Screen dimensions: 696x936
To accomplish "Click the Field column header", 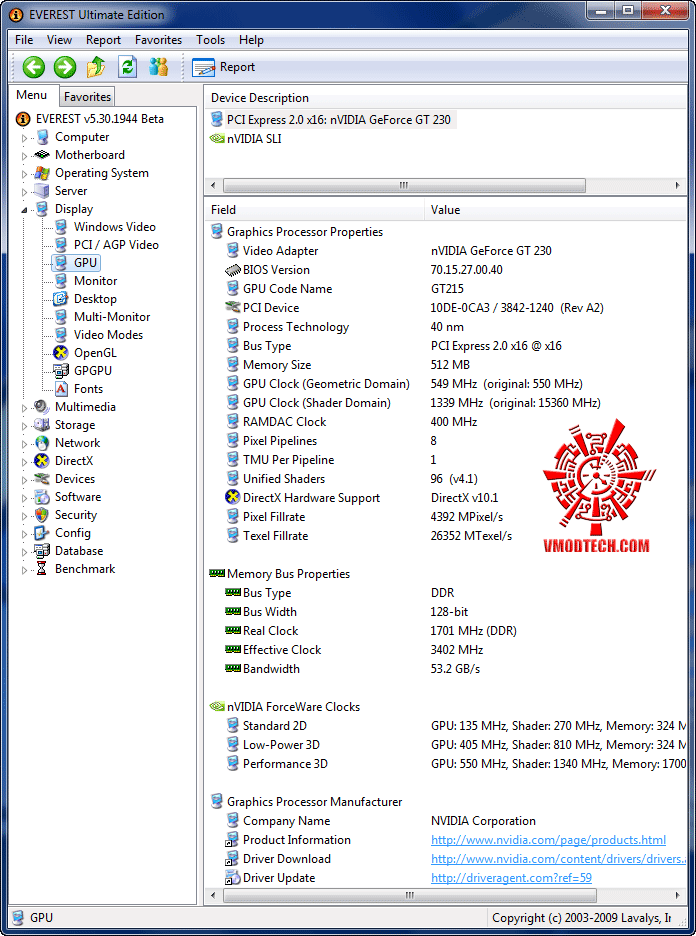I will tap(315, 210).
